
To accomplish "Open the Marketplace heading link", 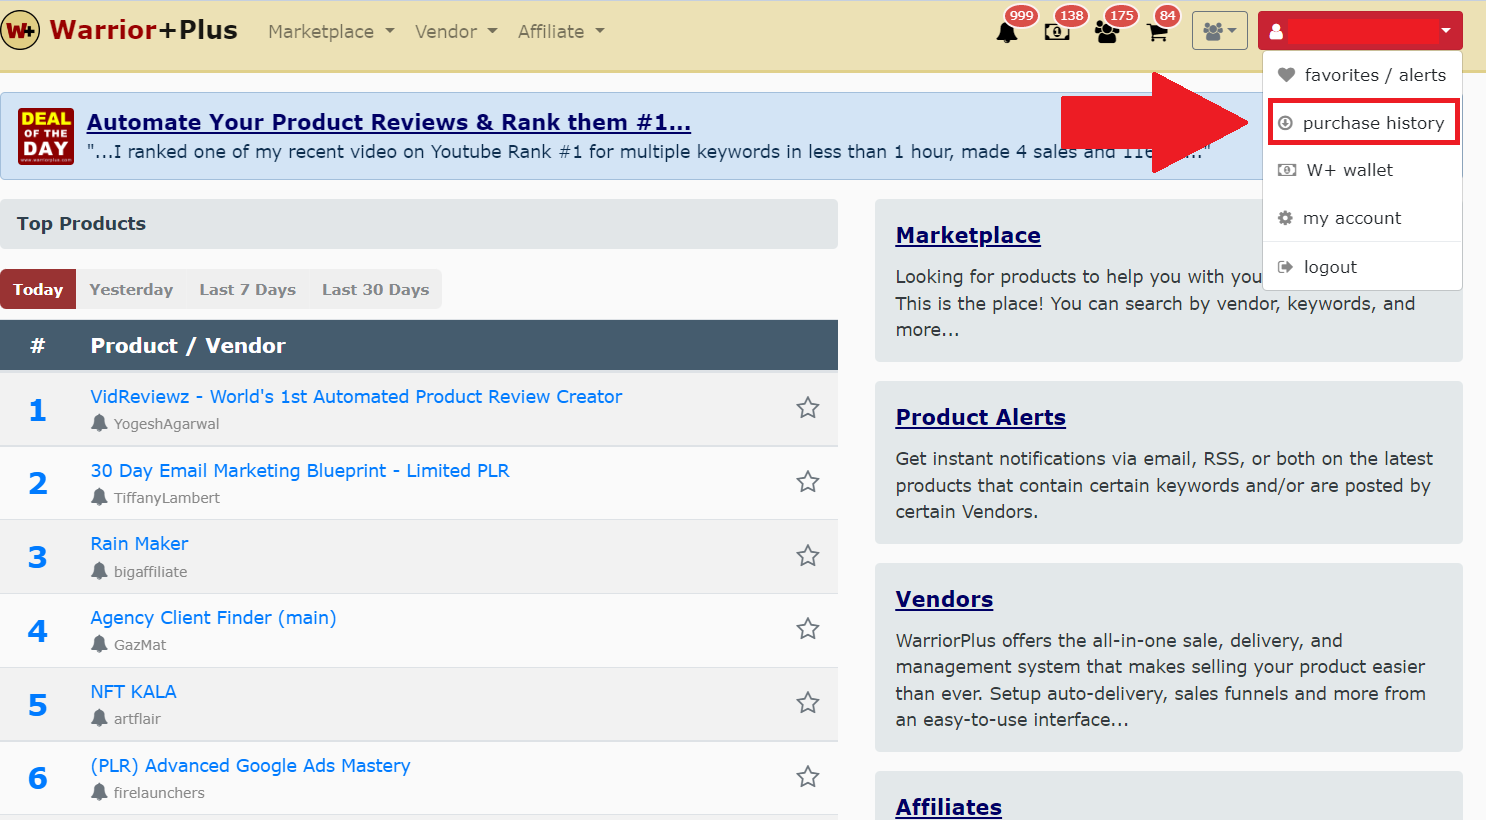I will pos(968,235).
